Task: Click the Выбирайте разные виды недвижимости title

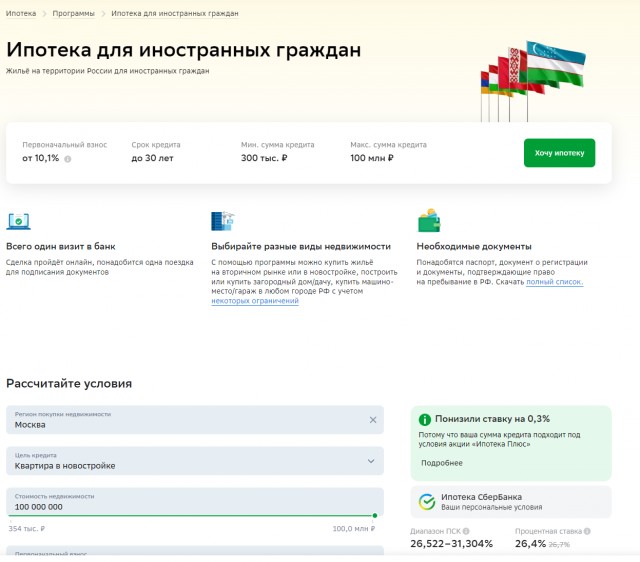Action: [x=301, y=247]
